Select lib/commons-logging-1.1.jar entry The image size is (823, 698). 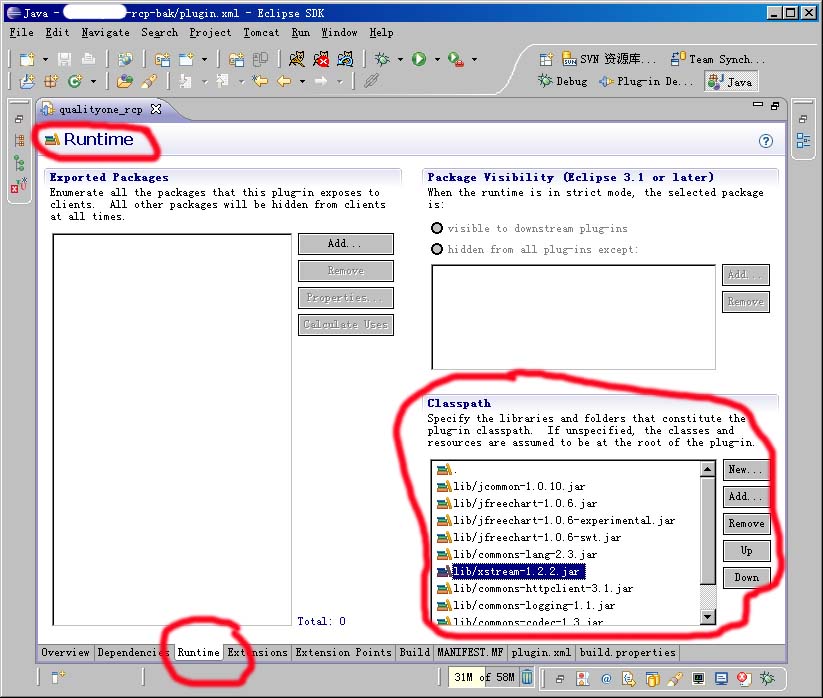pos(525,606)
